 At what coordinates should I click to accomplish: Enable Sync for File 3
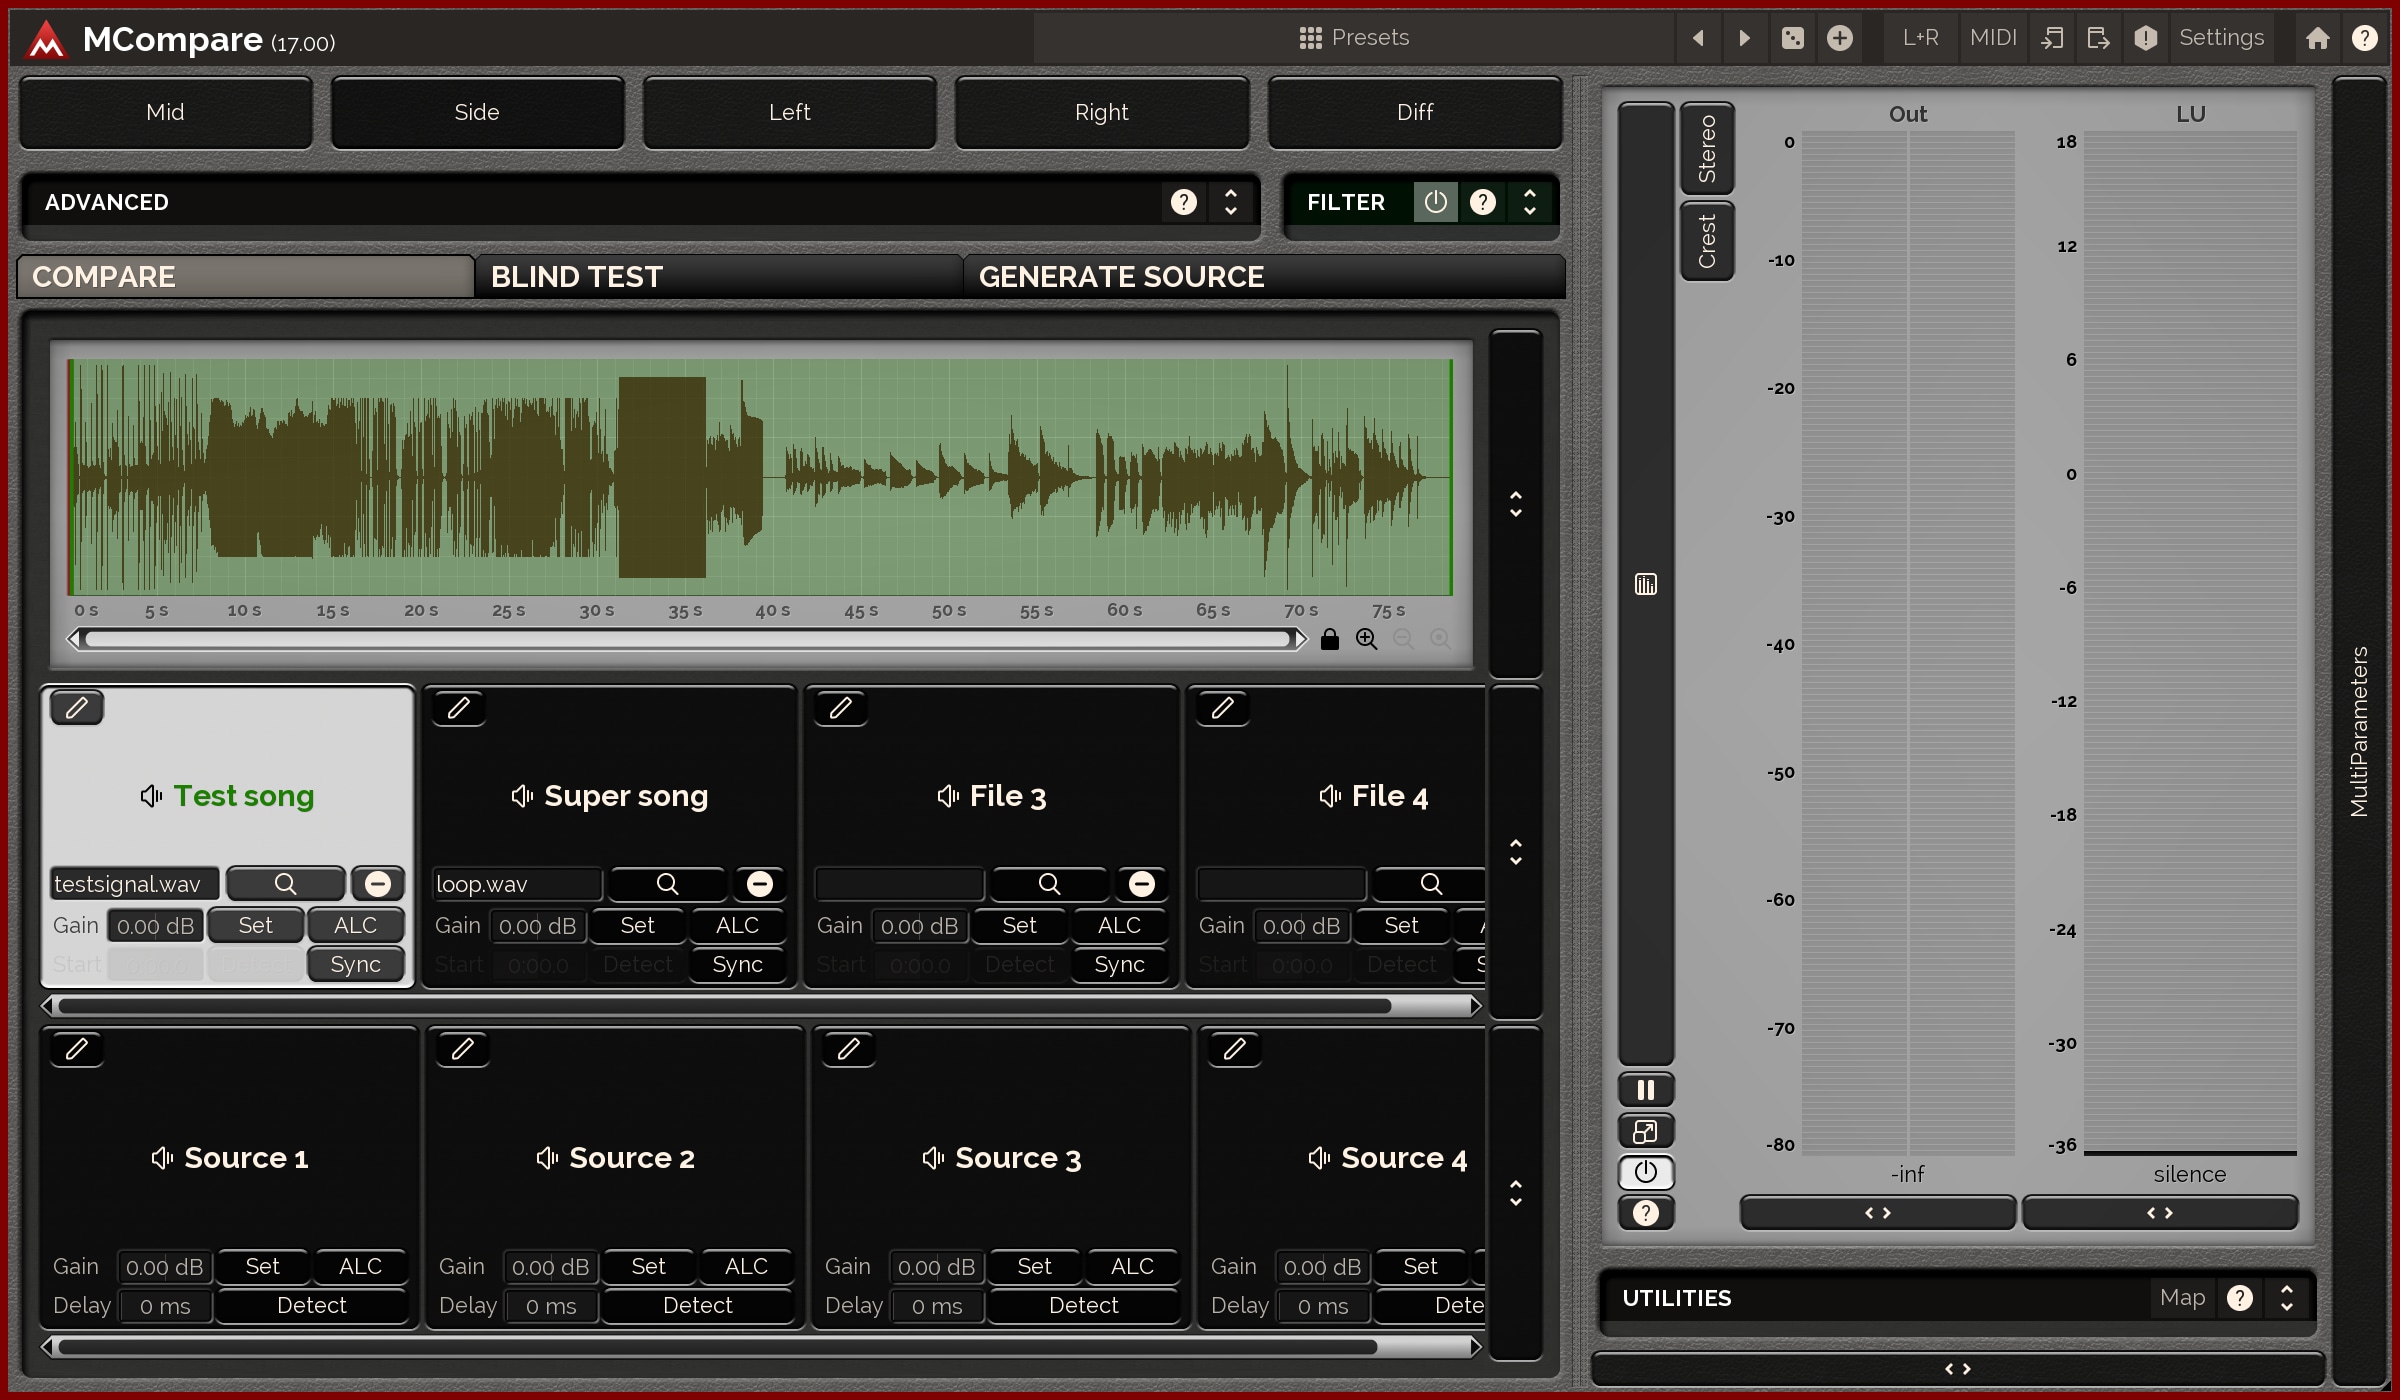point(1118,964)
